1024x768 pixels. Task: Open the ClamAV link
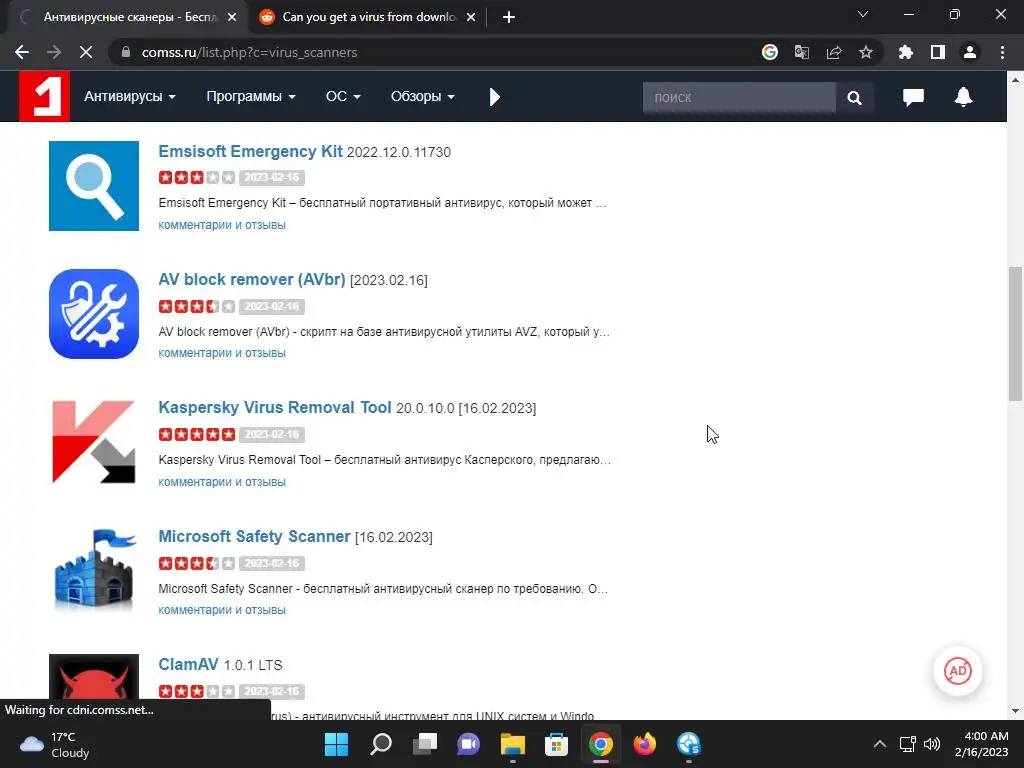point(188,664)
